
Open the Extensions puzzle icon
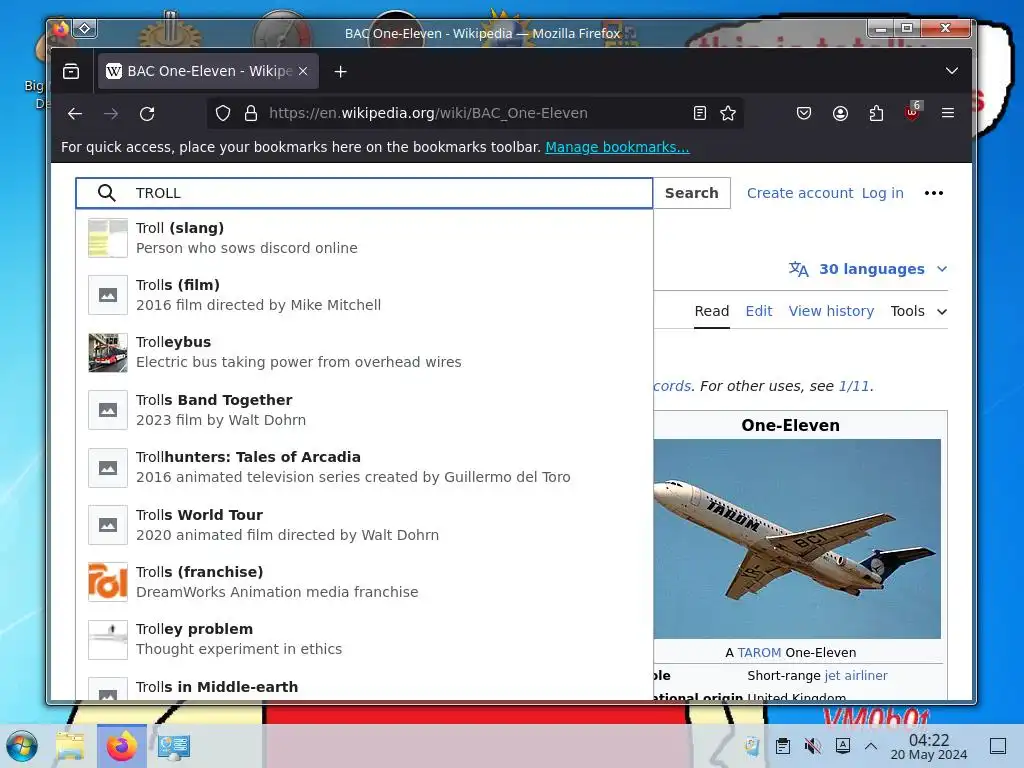point(876,114)
